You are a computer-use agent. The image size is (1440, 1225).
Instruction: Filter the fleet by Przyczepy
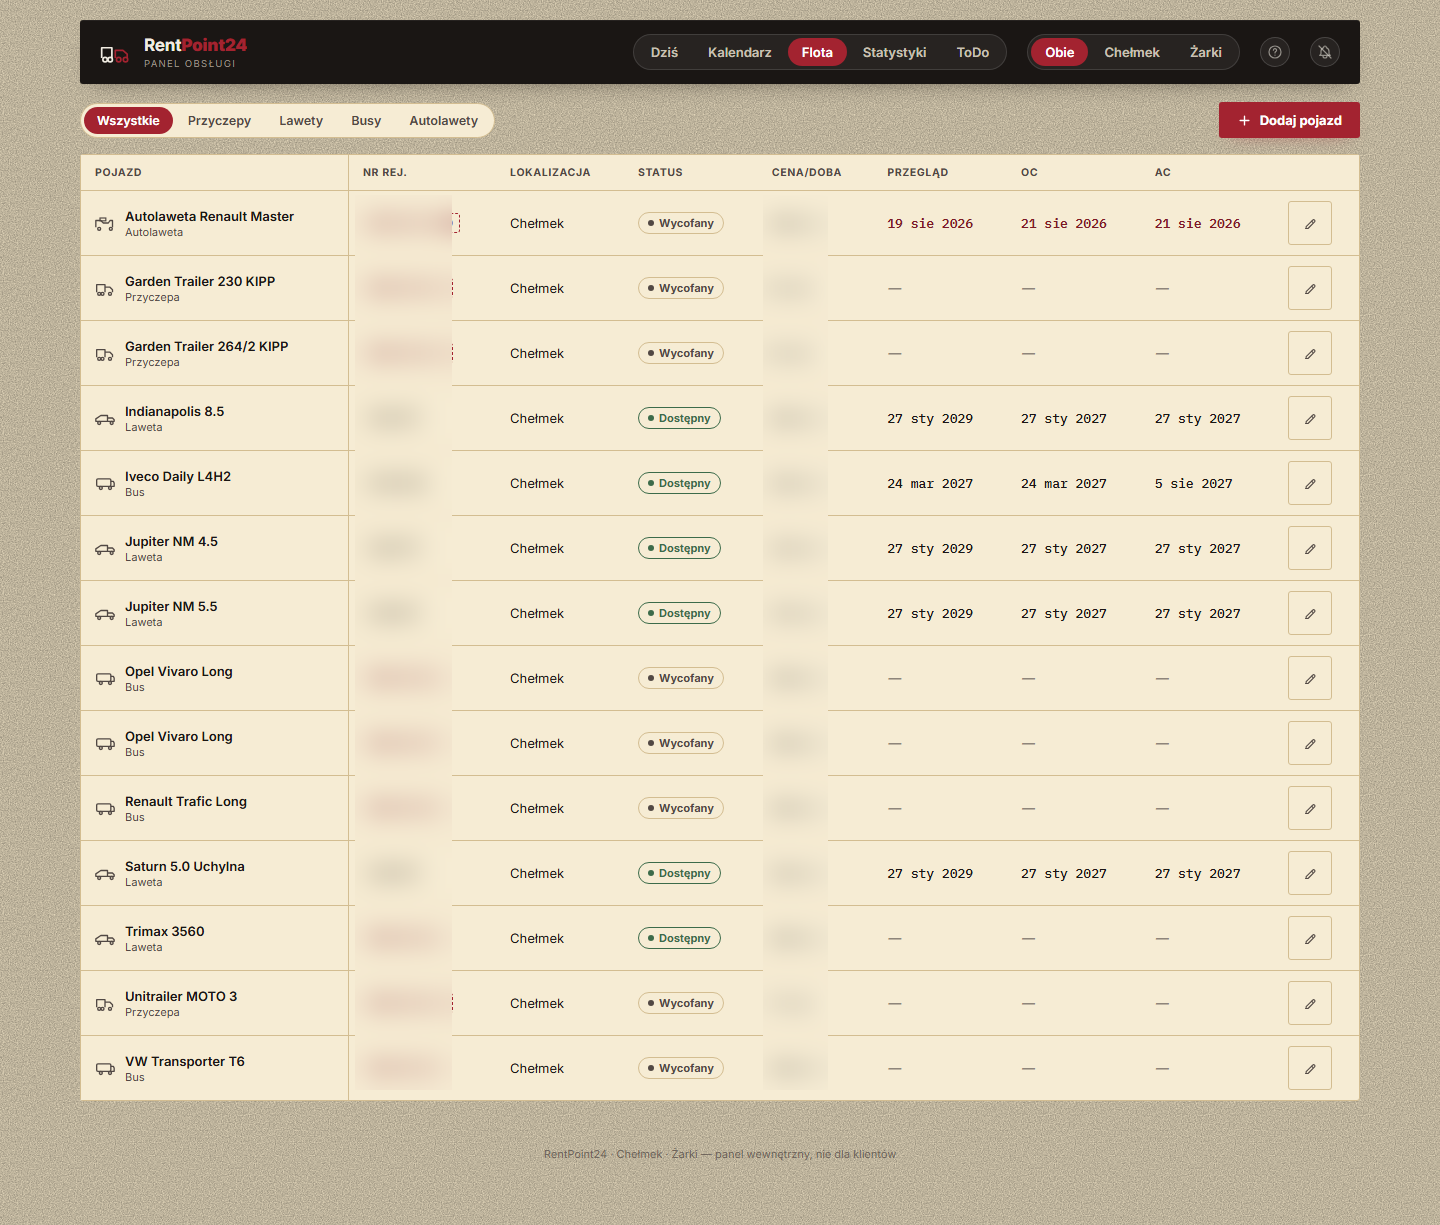(219, 121)
